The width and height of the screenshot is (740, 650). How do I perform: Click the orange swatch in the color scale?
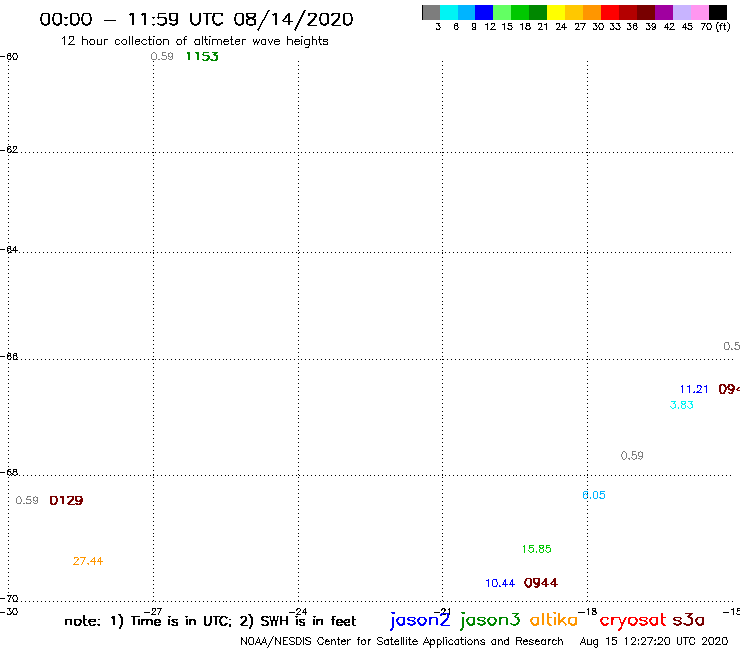(592, 12)
